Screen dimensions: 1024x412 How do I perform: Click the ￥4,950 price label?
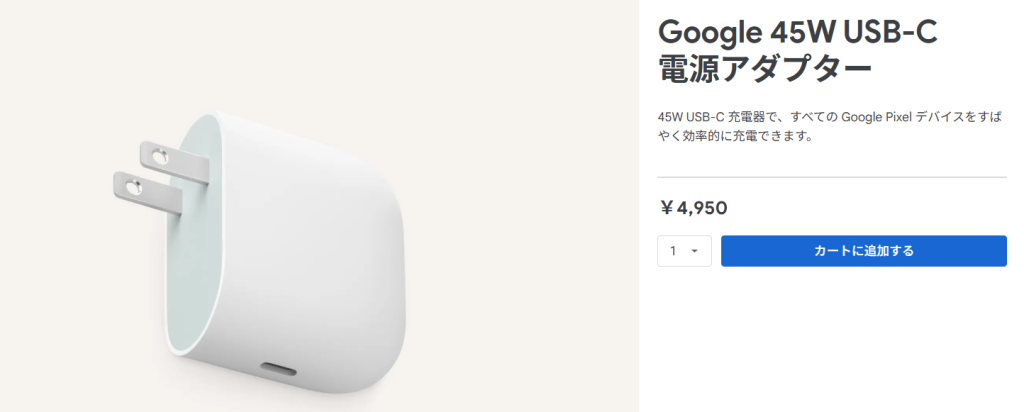(694, 208)
